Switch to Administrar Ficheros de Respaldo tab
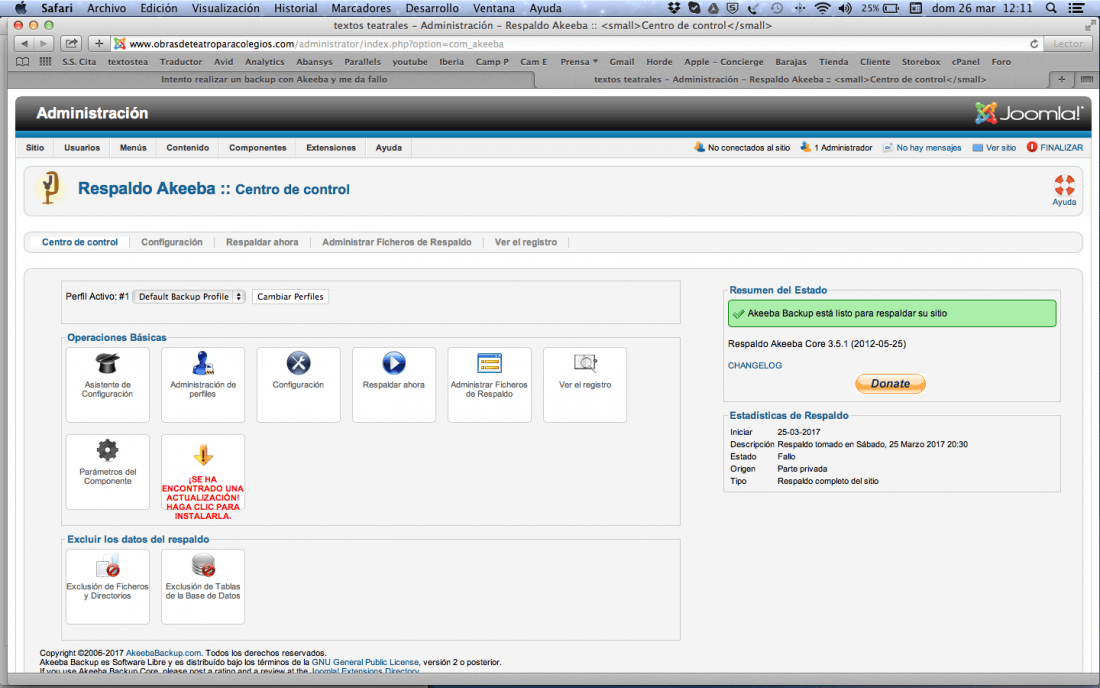1100x688 pixels. pyautogui.click(x=396, y=242)
